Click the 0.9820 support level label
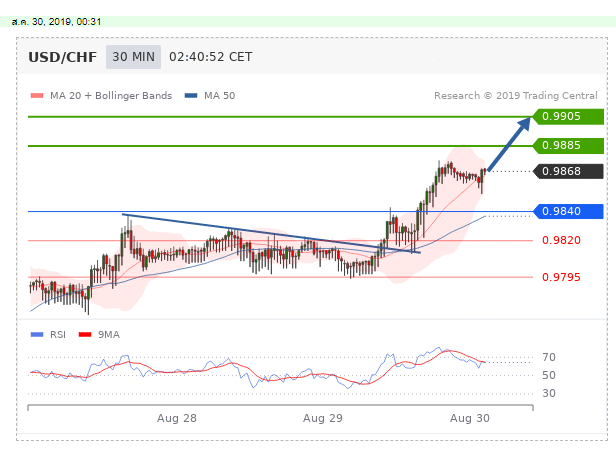Screen dimensions: 616x455 [561, 240]
